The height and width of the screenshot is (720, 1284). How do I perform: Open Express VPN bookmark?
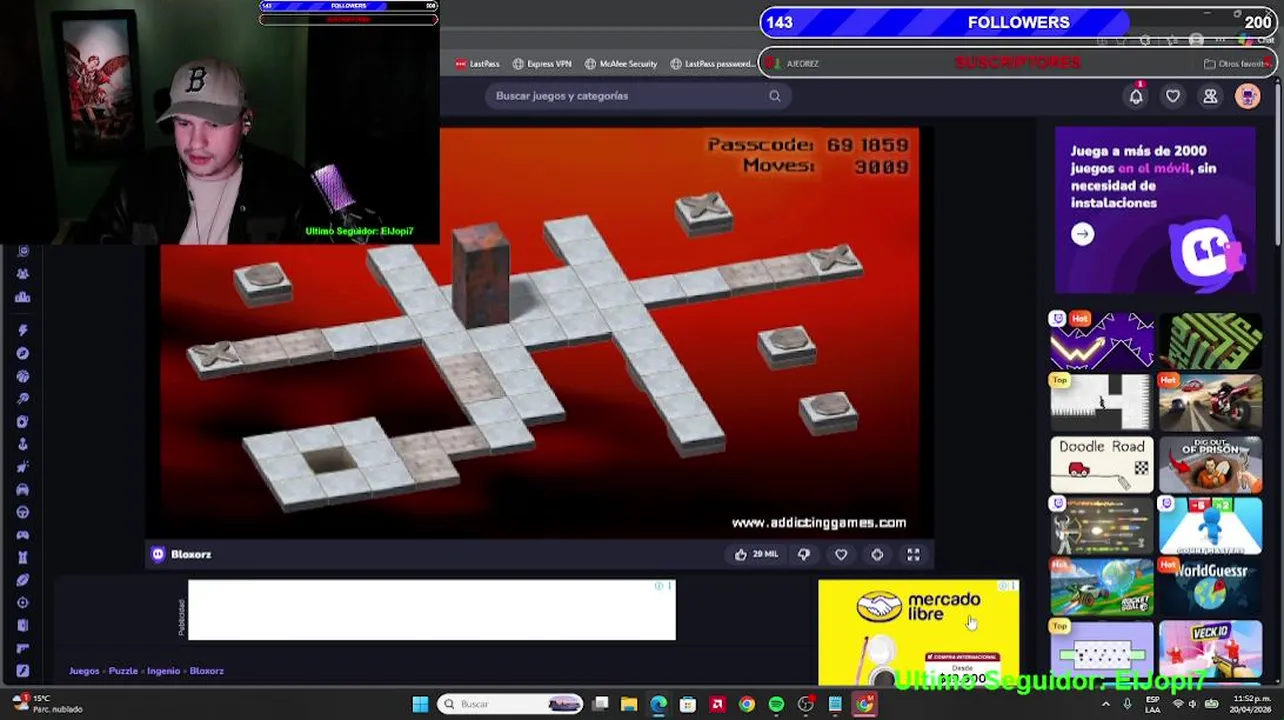tap(542, 63)
